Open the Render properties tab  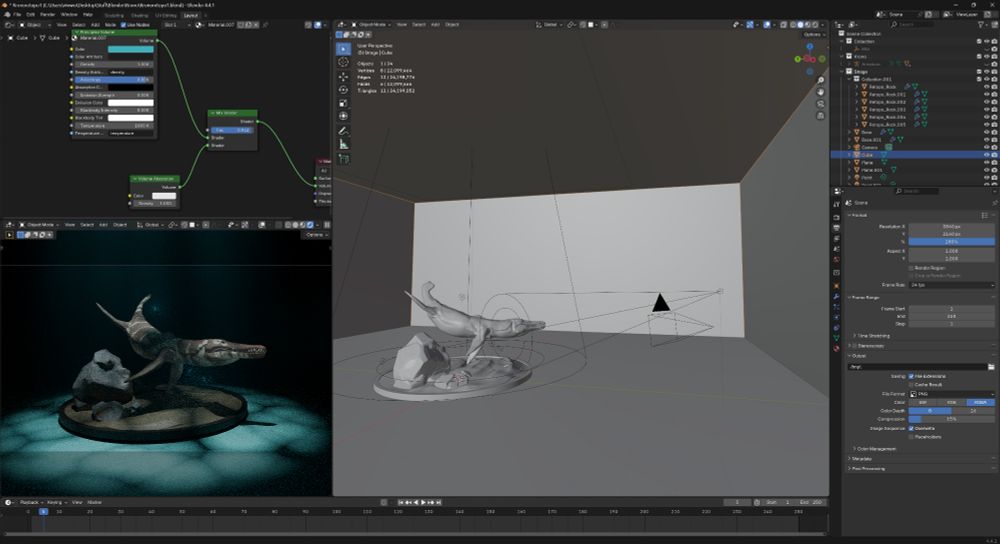pos(836,217)
